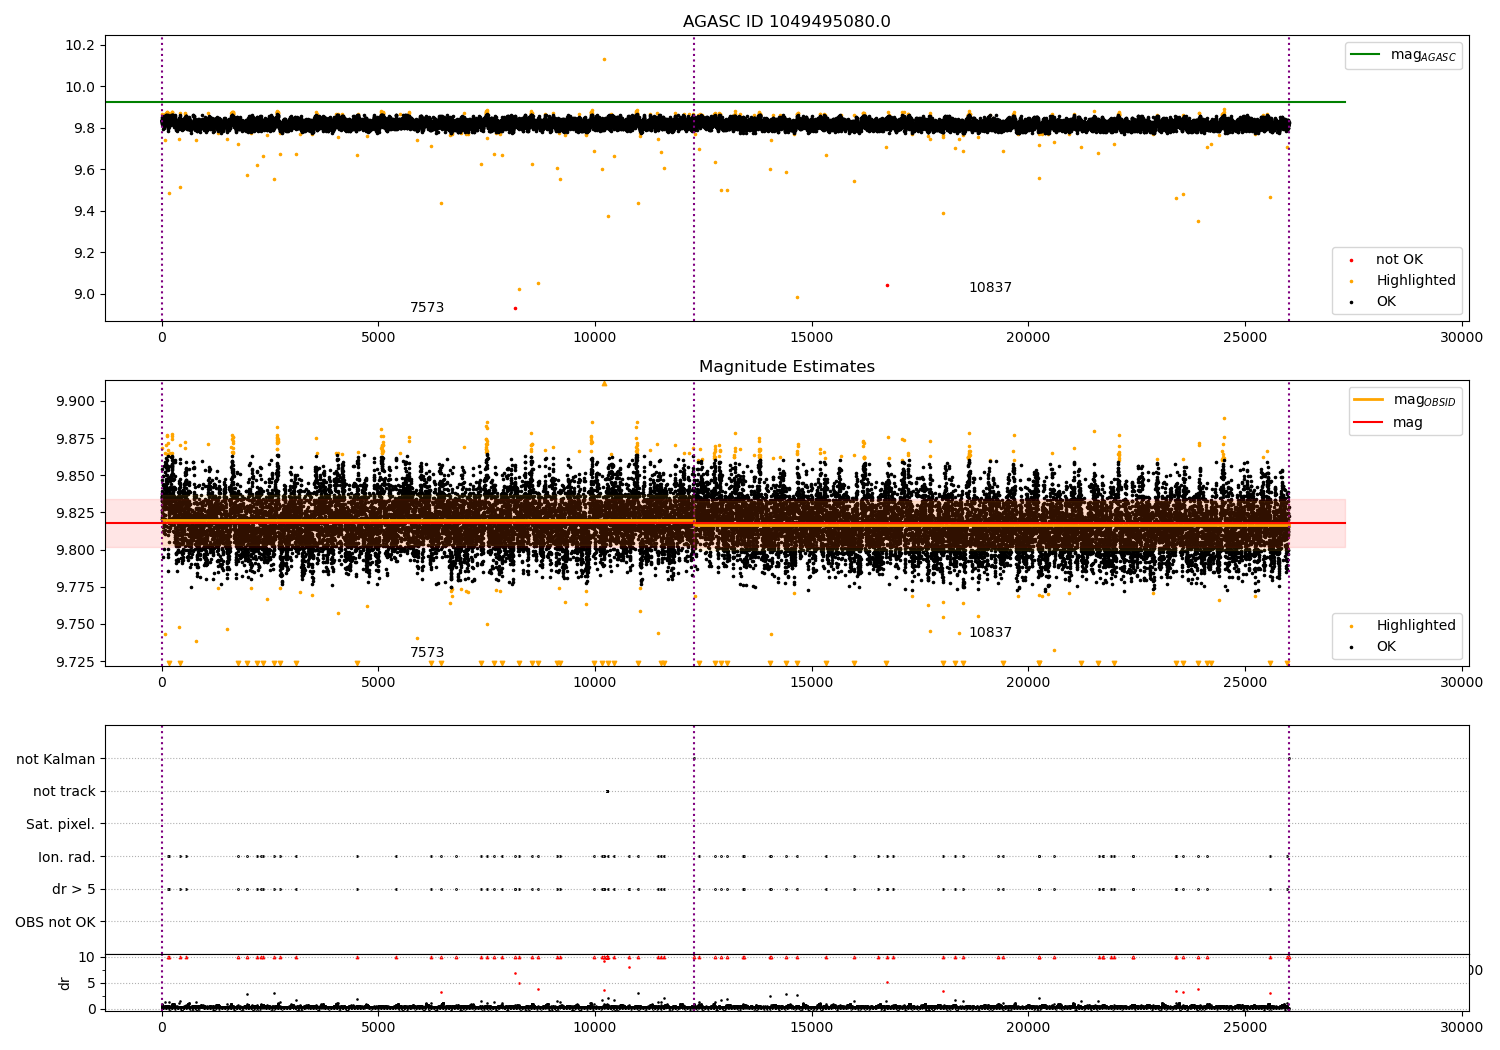Click the "9.725" y-axis tick label
Screen dimensions: 1500x1050
[75, 662]
